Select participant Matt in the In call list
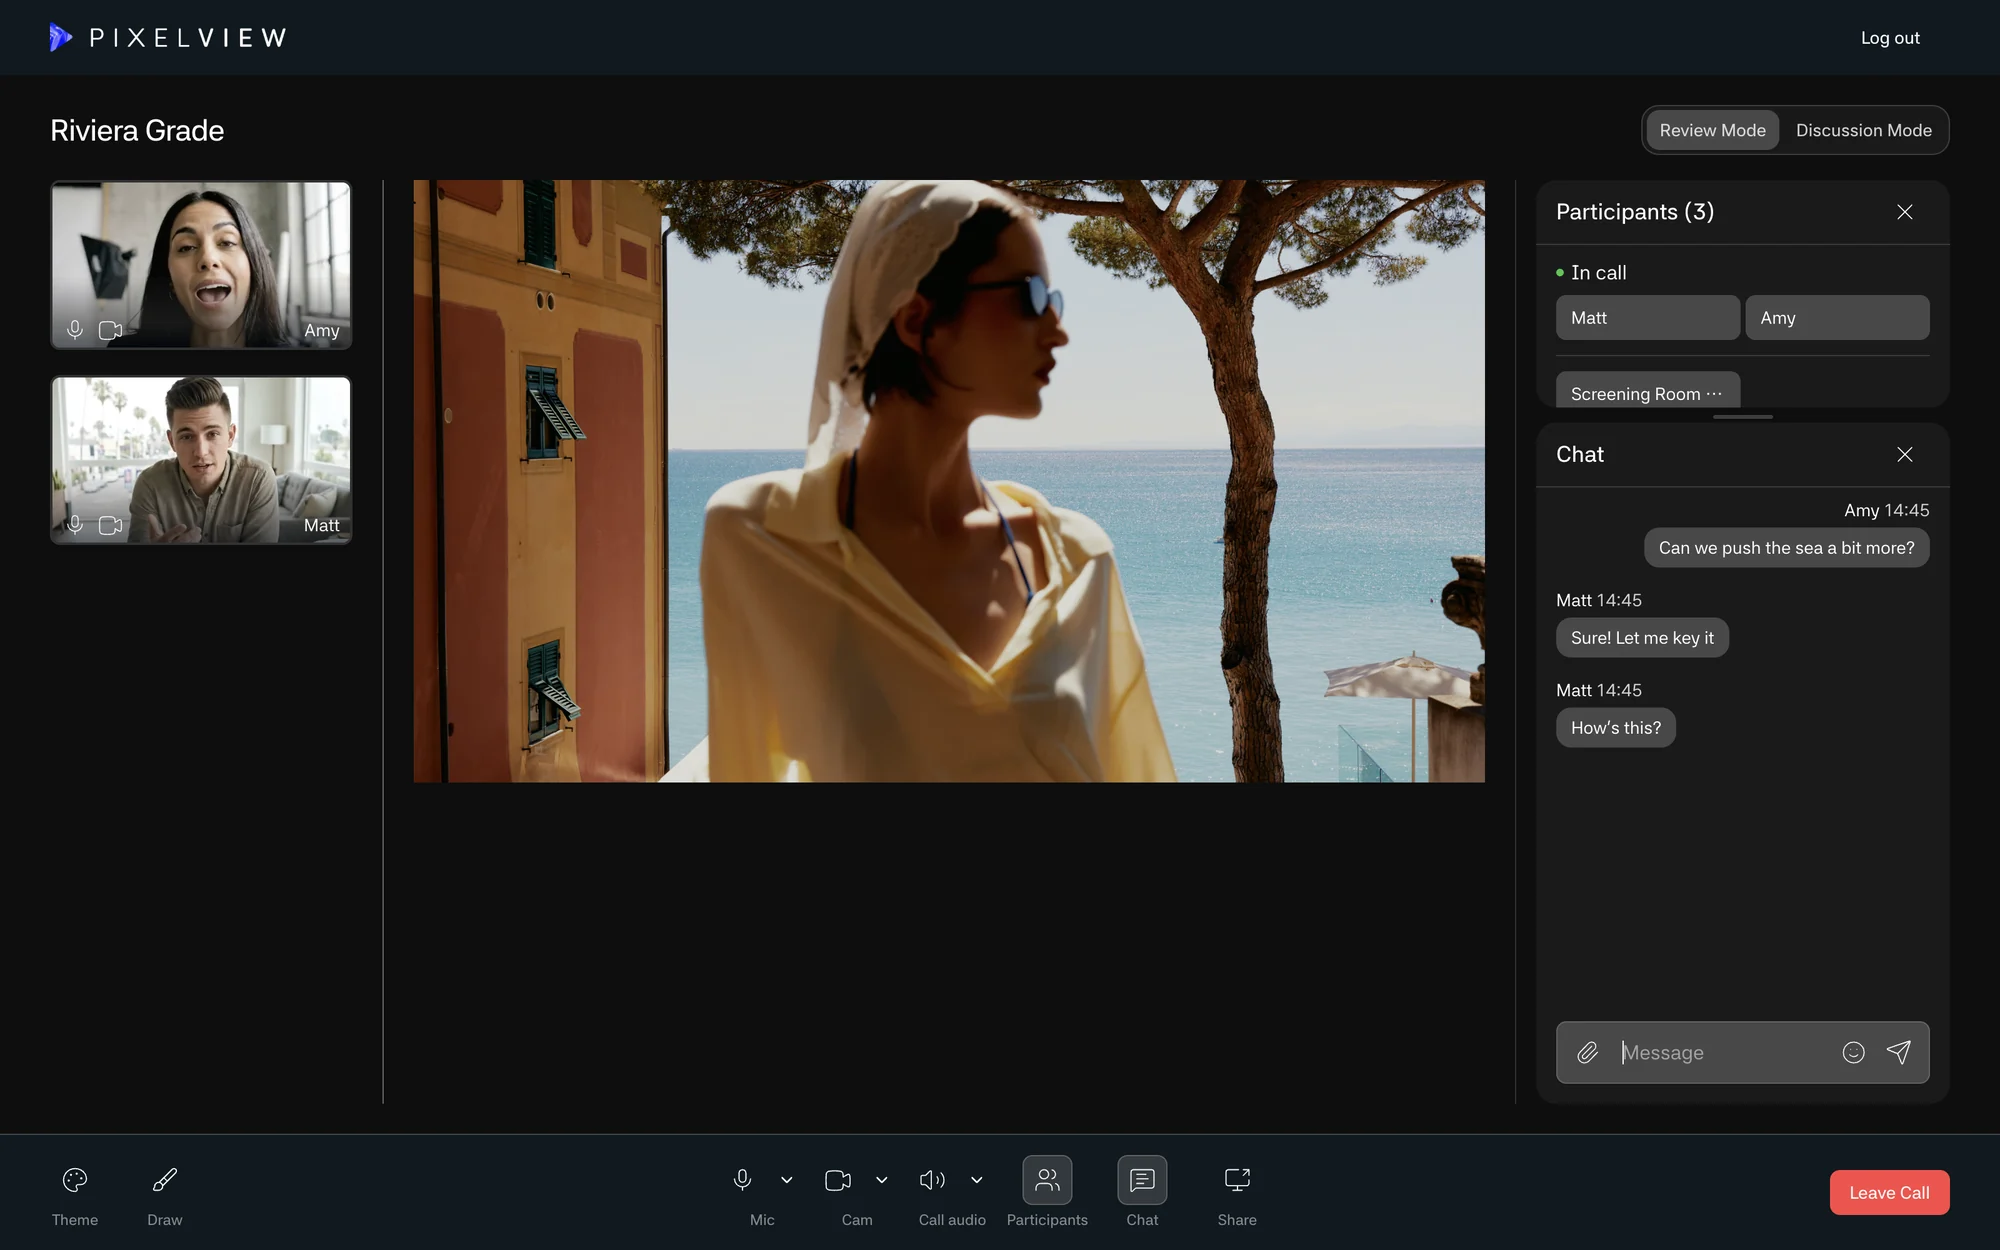Image resolution: width=2000 pixels, height=1250 pixels. click(1648, 317)
